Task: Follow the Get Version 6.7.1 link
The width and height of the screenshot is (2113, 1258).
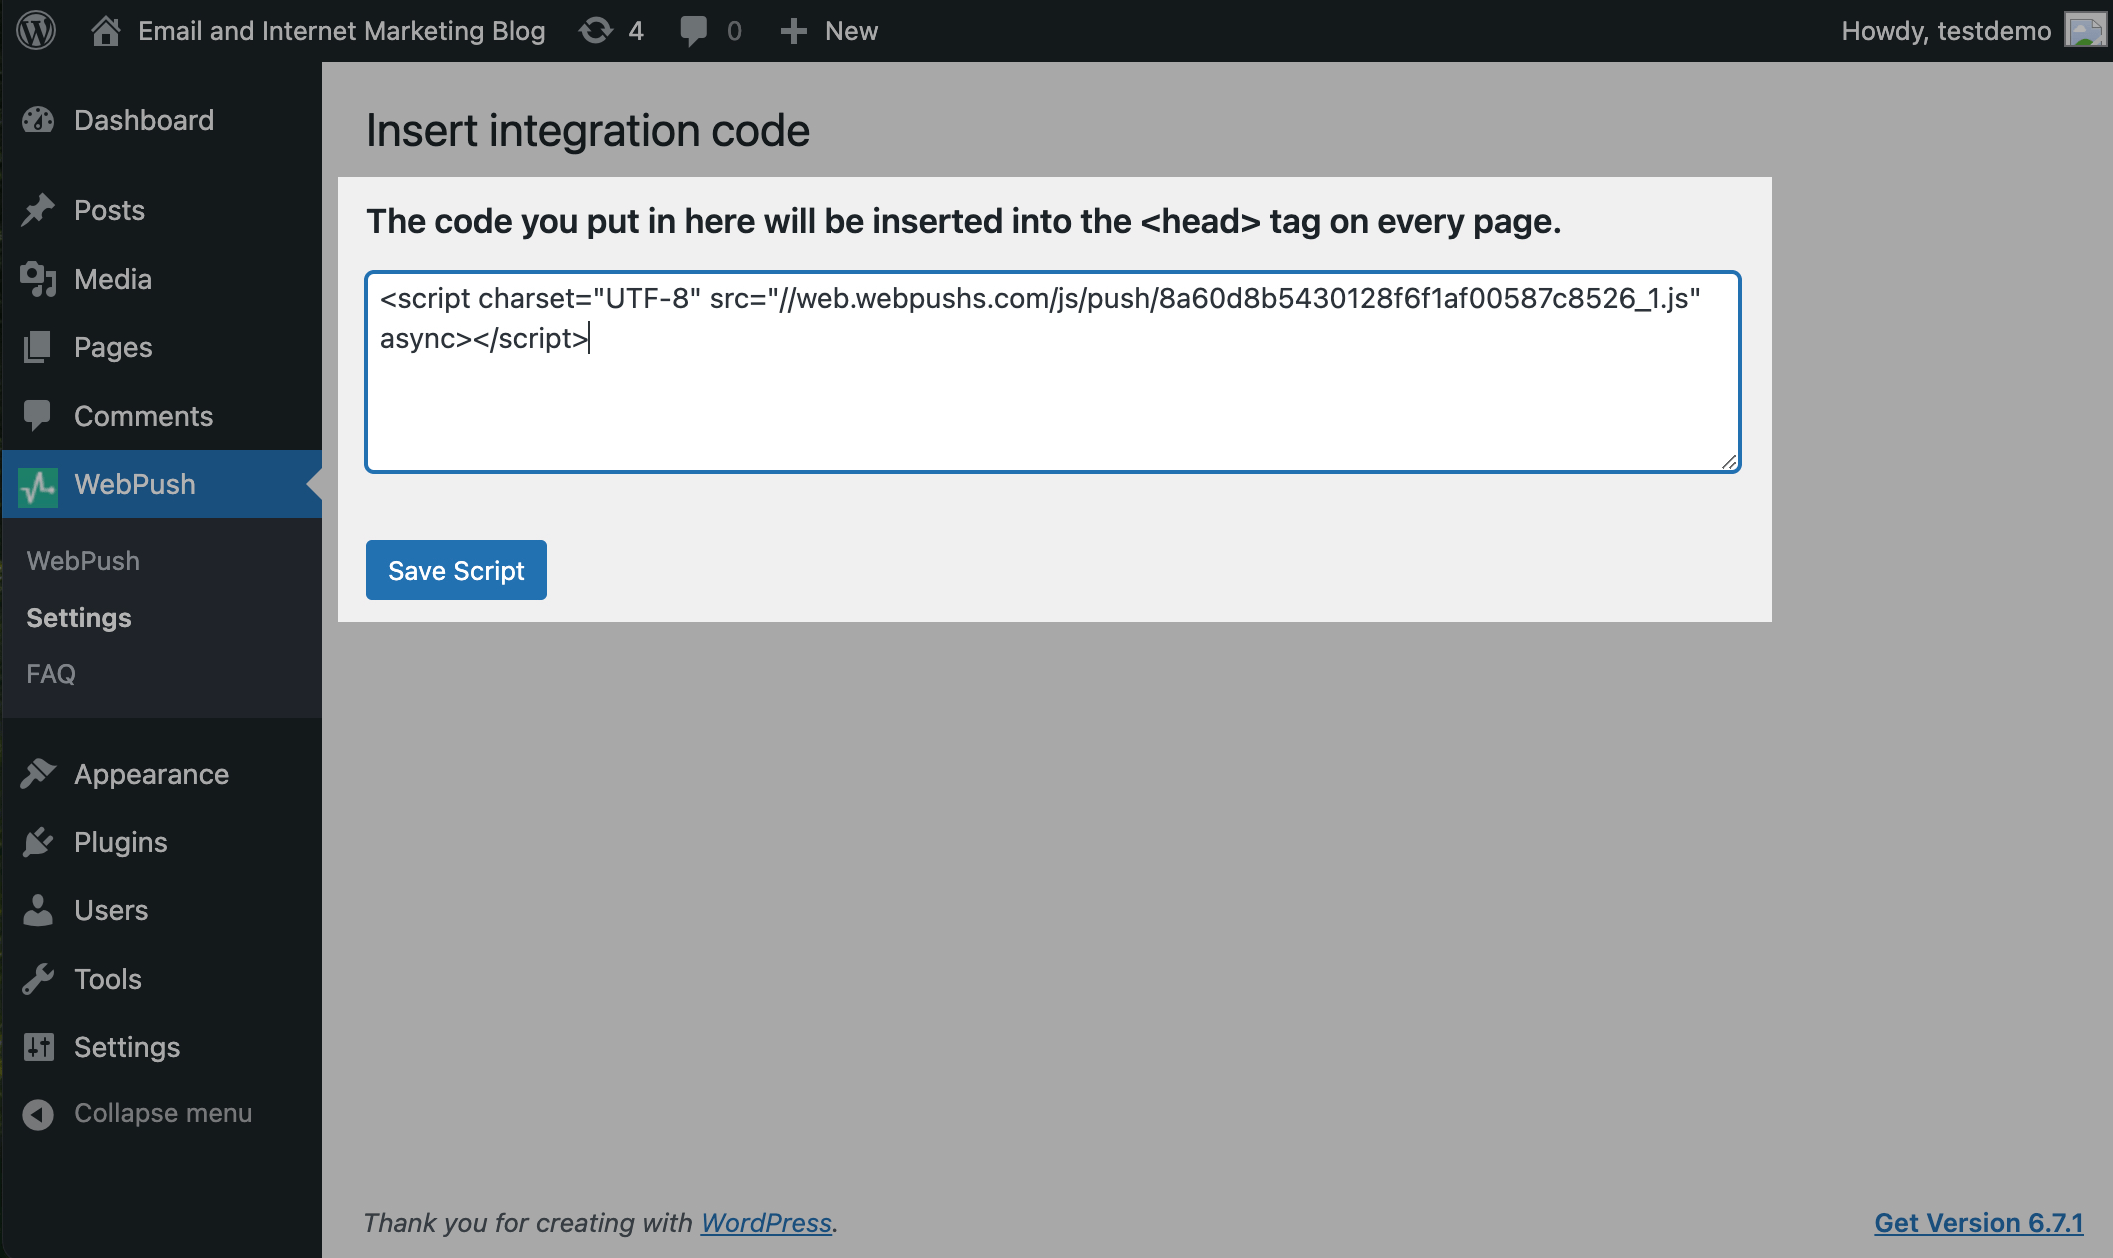Action: (1978, 1222)
